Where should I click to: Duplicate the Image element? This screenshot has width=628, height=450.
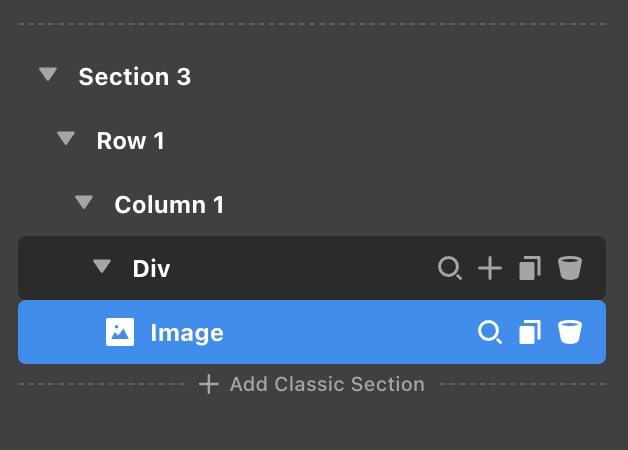pos(530,332)
